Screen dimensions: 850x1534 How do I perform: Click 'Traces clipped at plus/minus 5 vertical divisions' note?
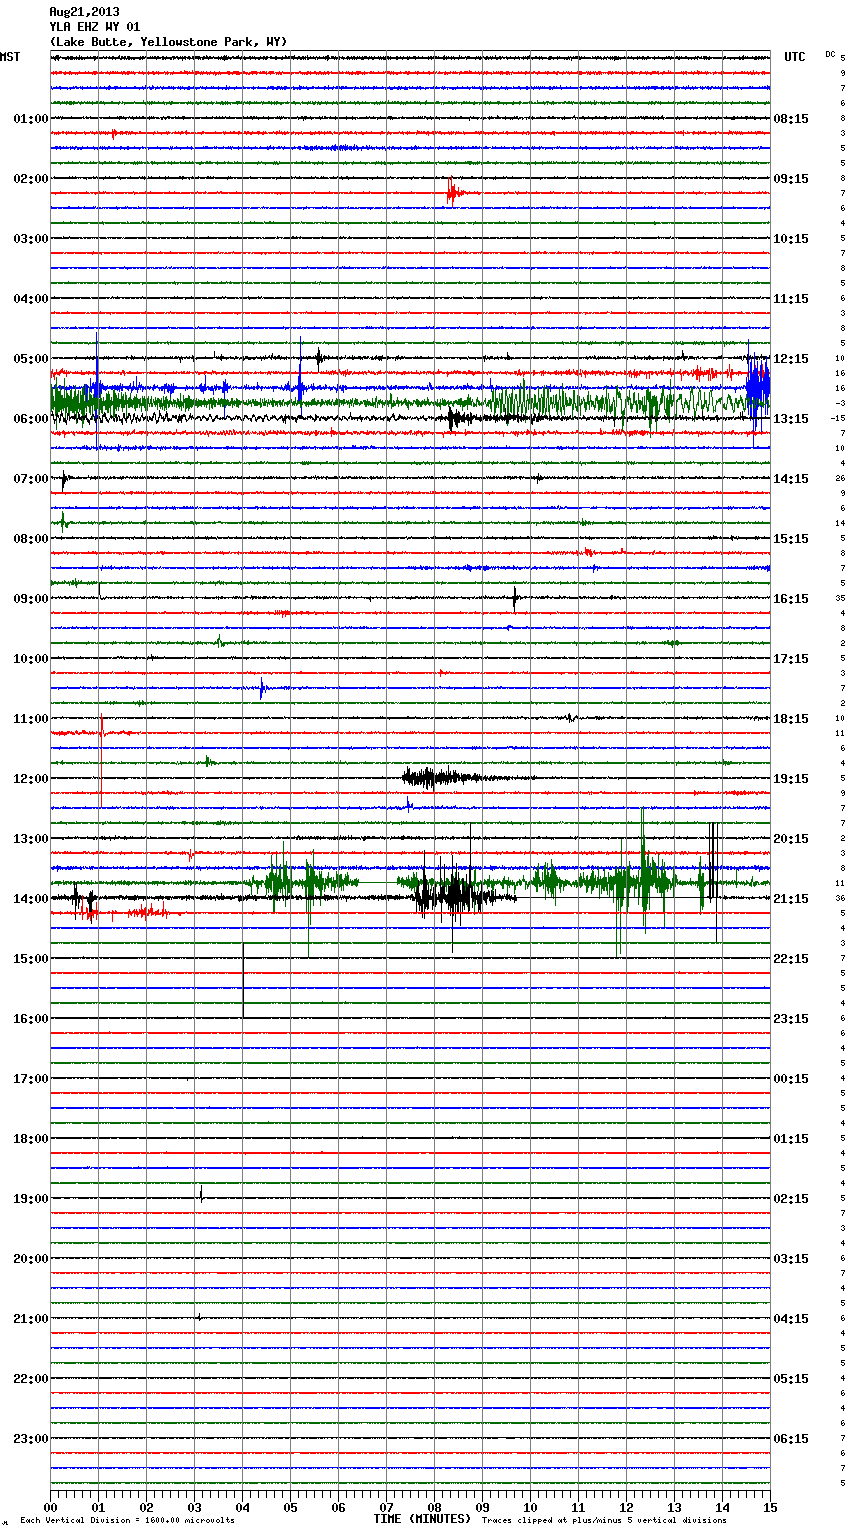[x=604, y=1520]
